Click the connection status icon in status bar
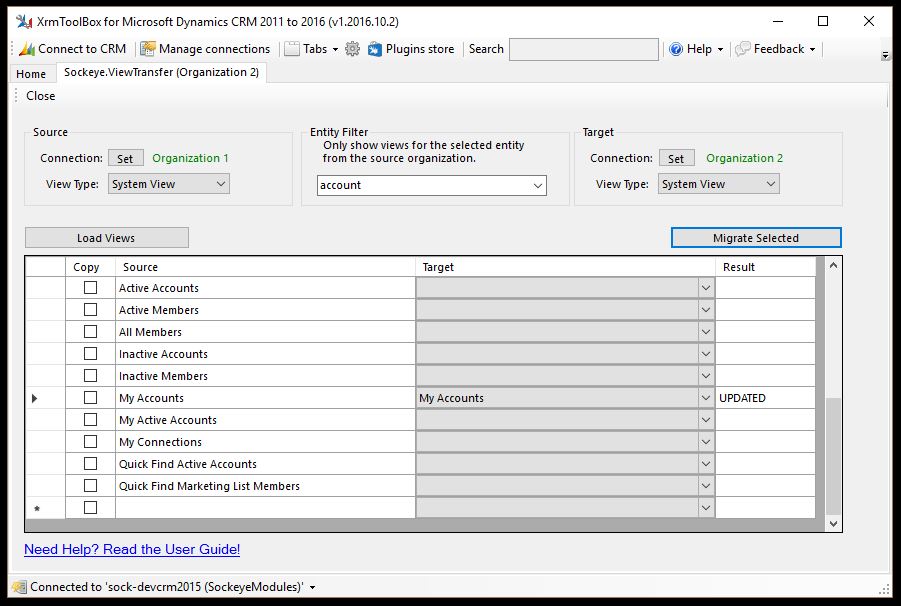The width and height of the screenshot is (901, 606). pos(20,587)
